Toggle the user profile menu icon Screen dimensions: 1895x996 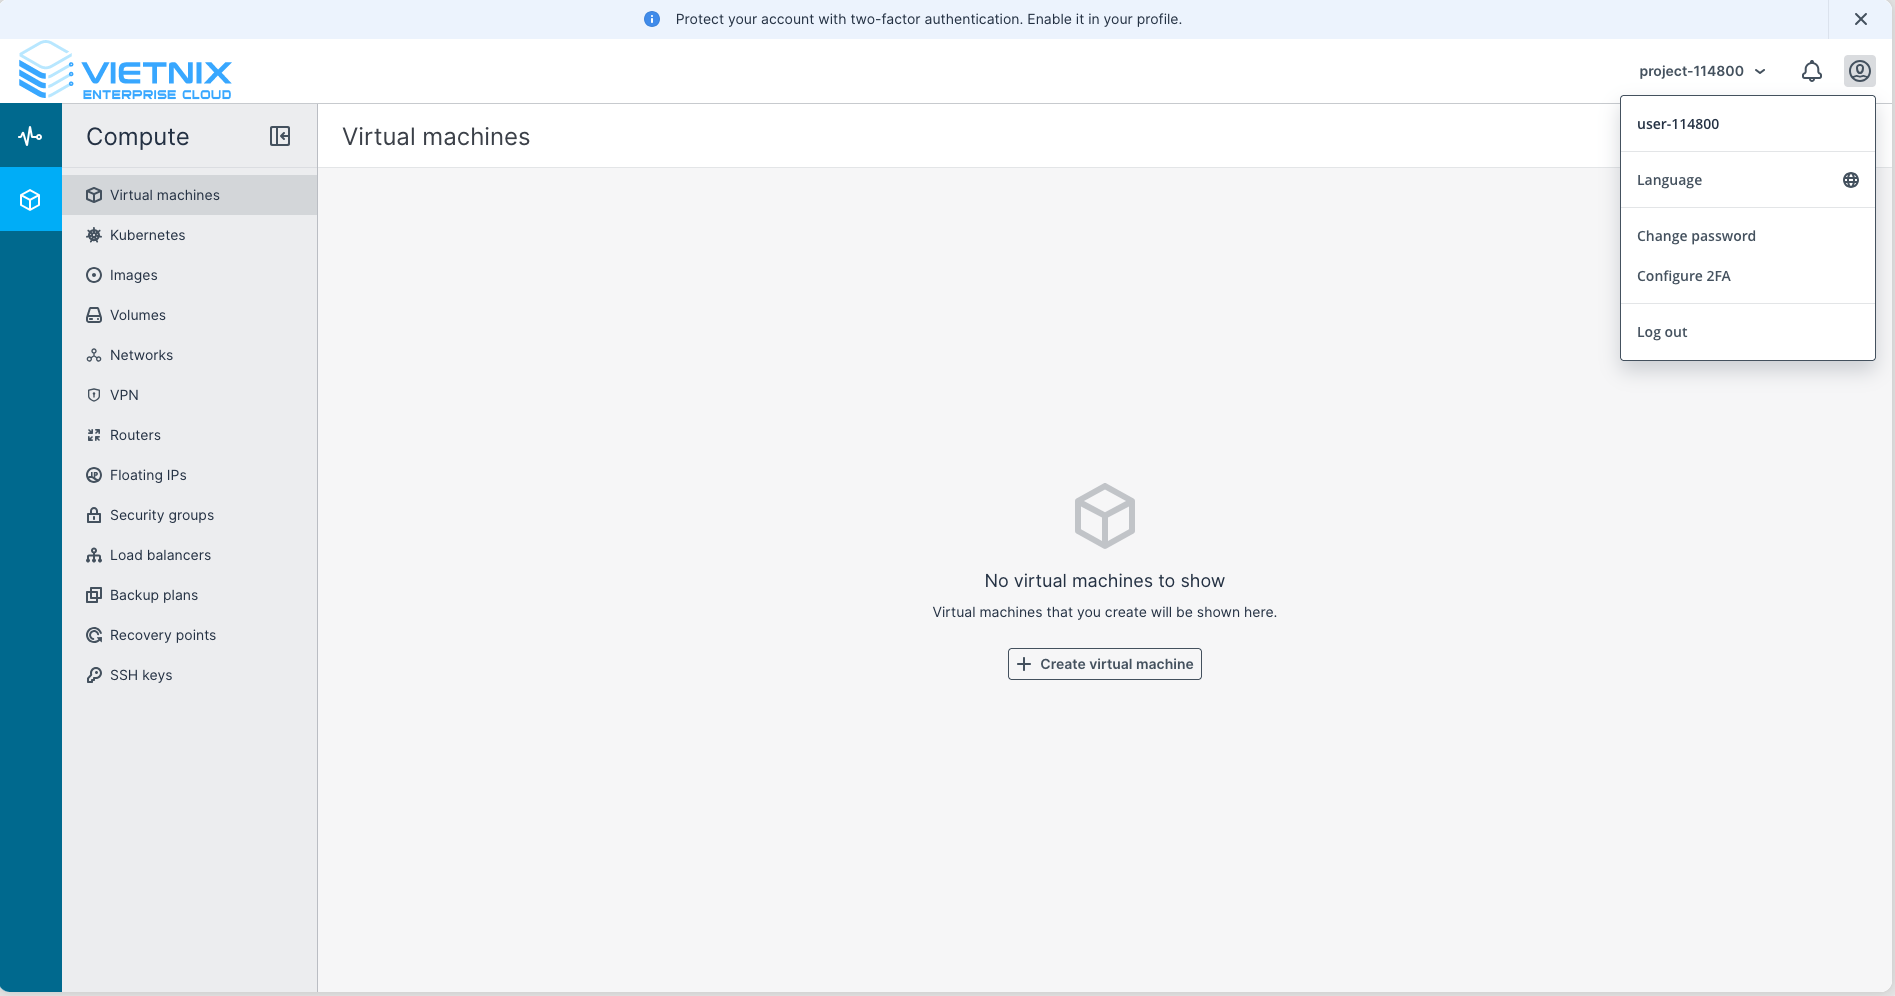point(1859,71)
